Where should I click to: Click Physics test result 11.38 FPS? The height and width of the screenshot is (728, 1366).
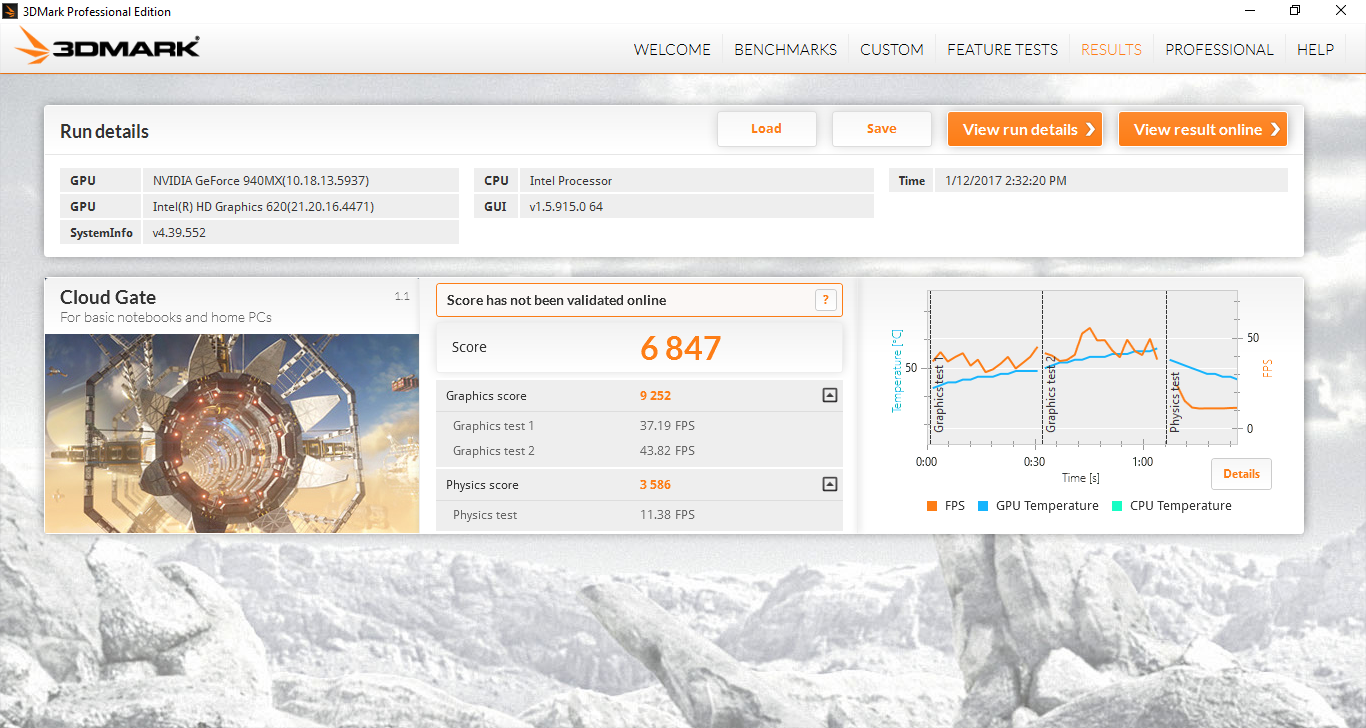click(667, 515)
